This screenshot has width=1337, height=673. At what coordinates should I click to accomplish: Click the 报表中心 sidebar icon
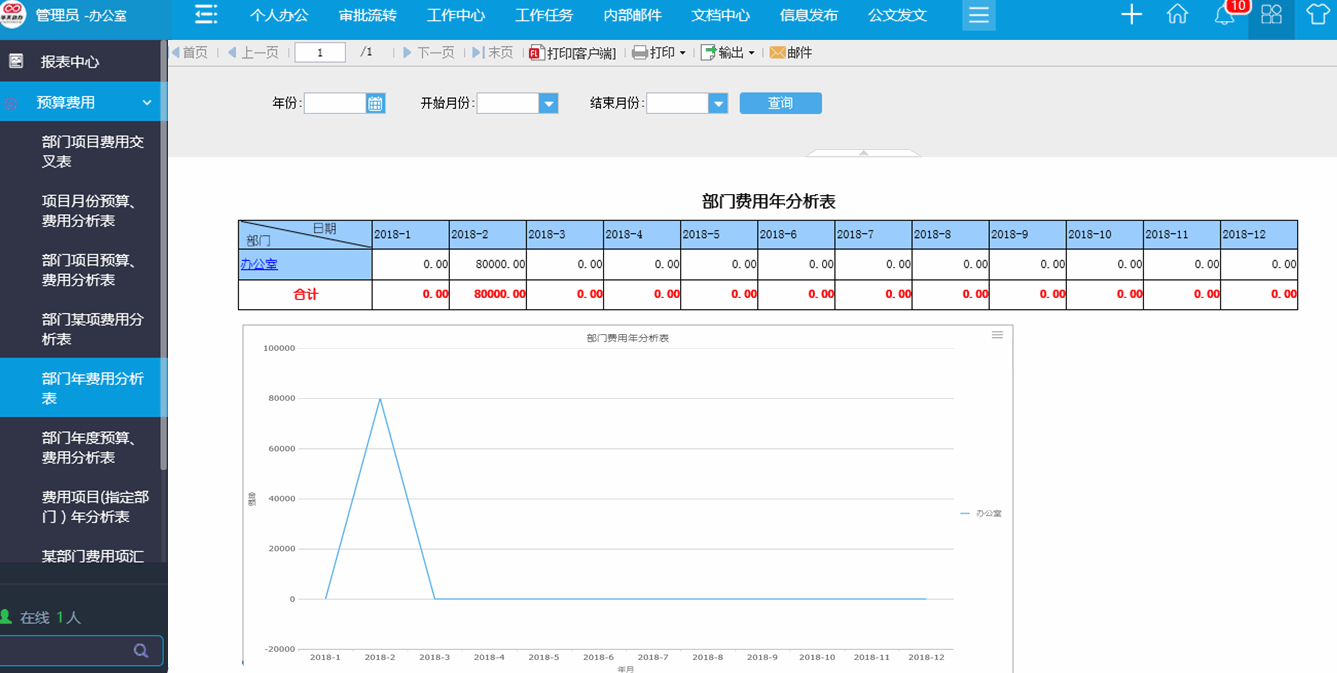coord(15,61)
